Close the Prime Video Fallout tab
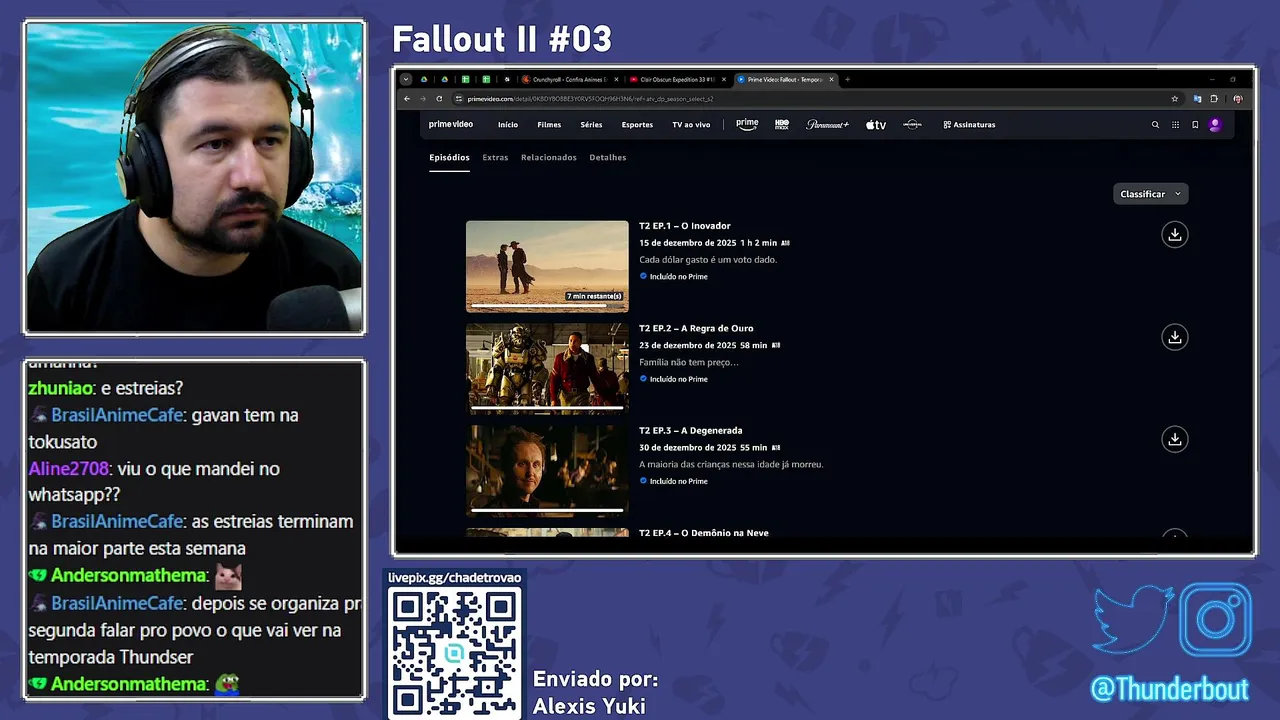 click(x=831, y=79)
